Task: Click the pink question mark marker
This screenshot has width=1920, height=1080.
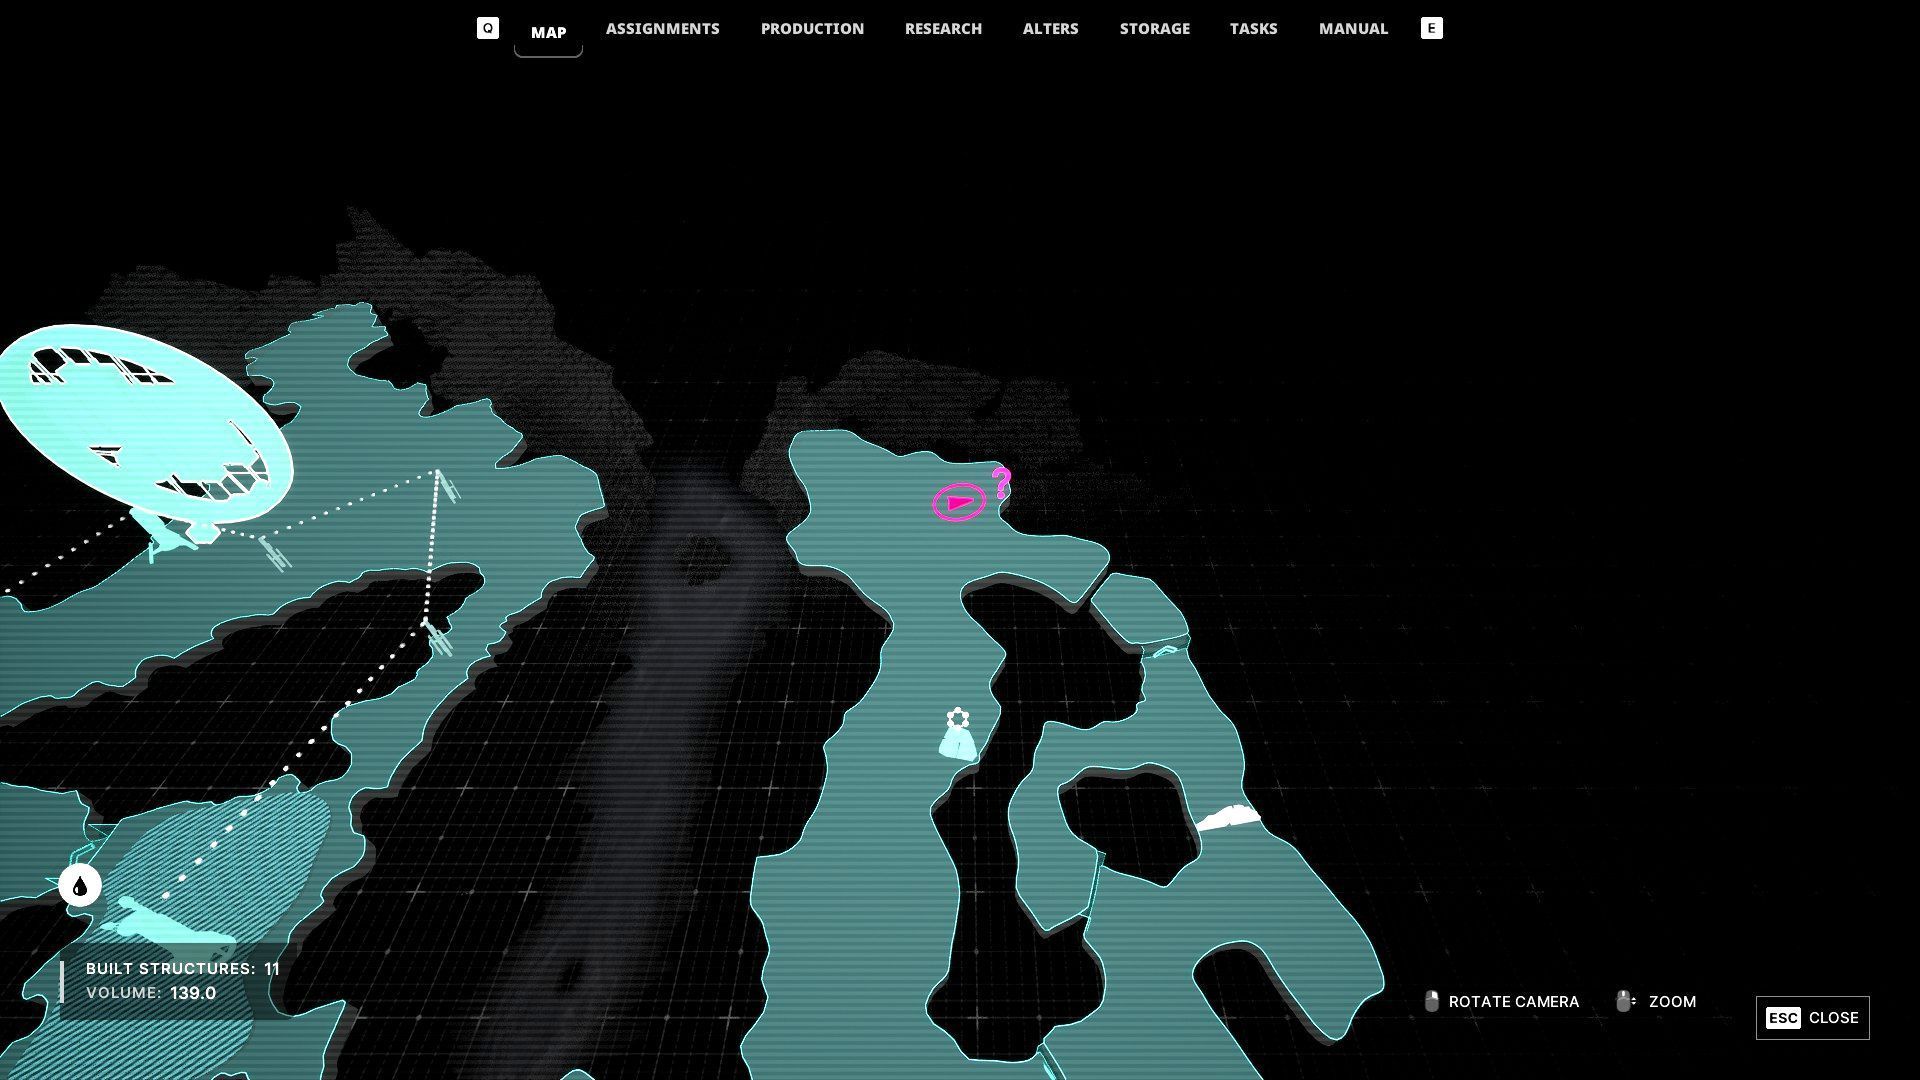Action: point(1001,484)
